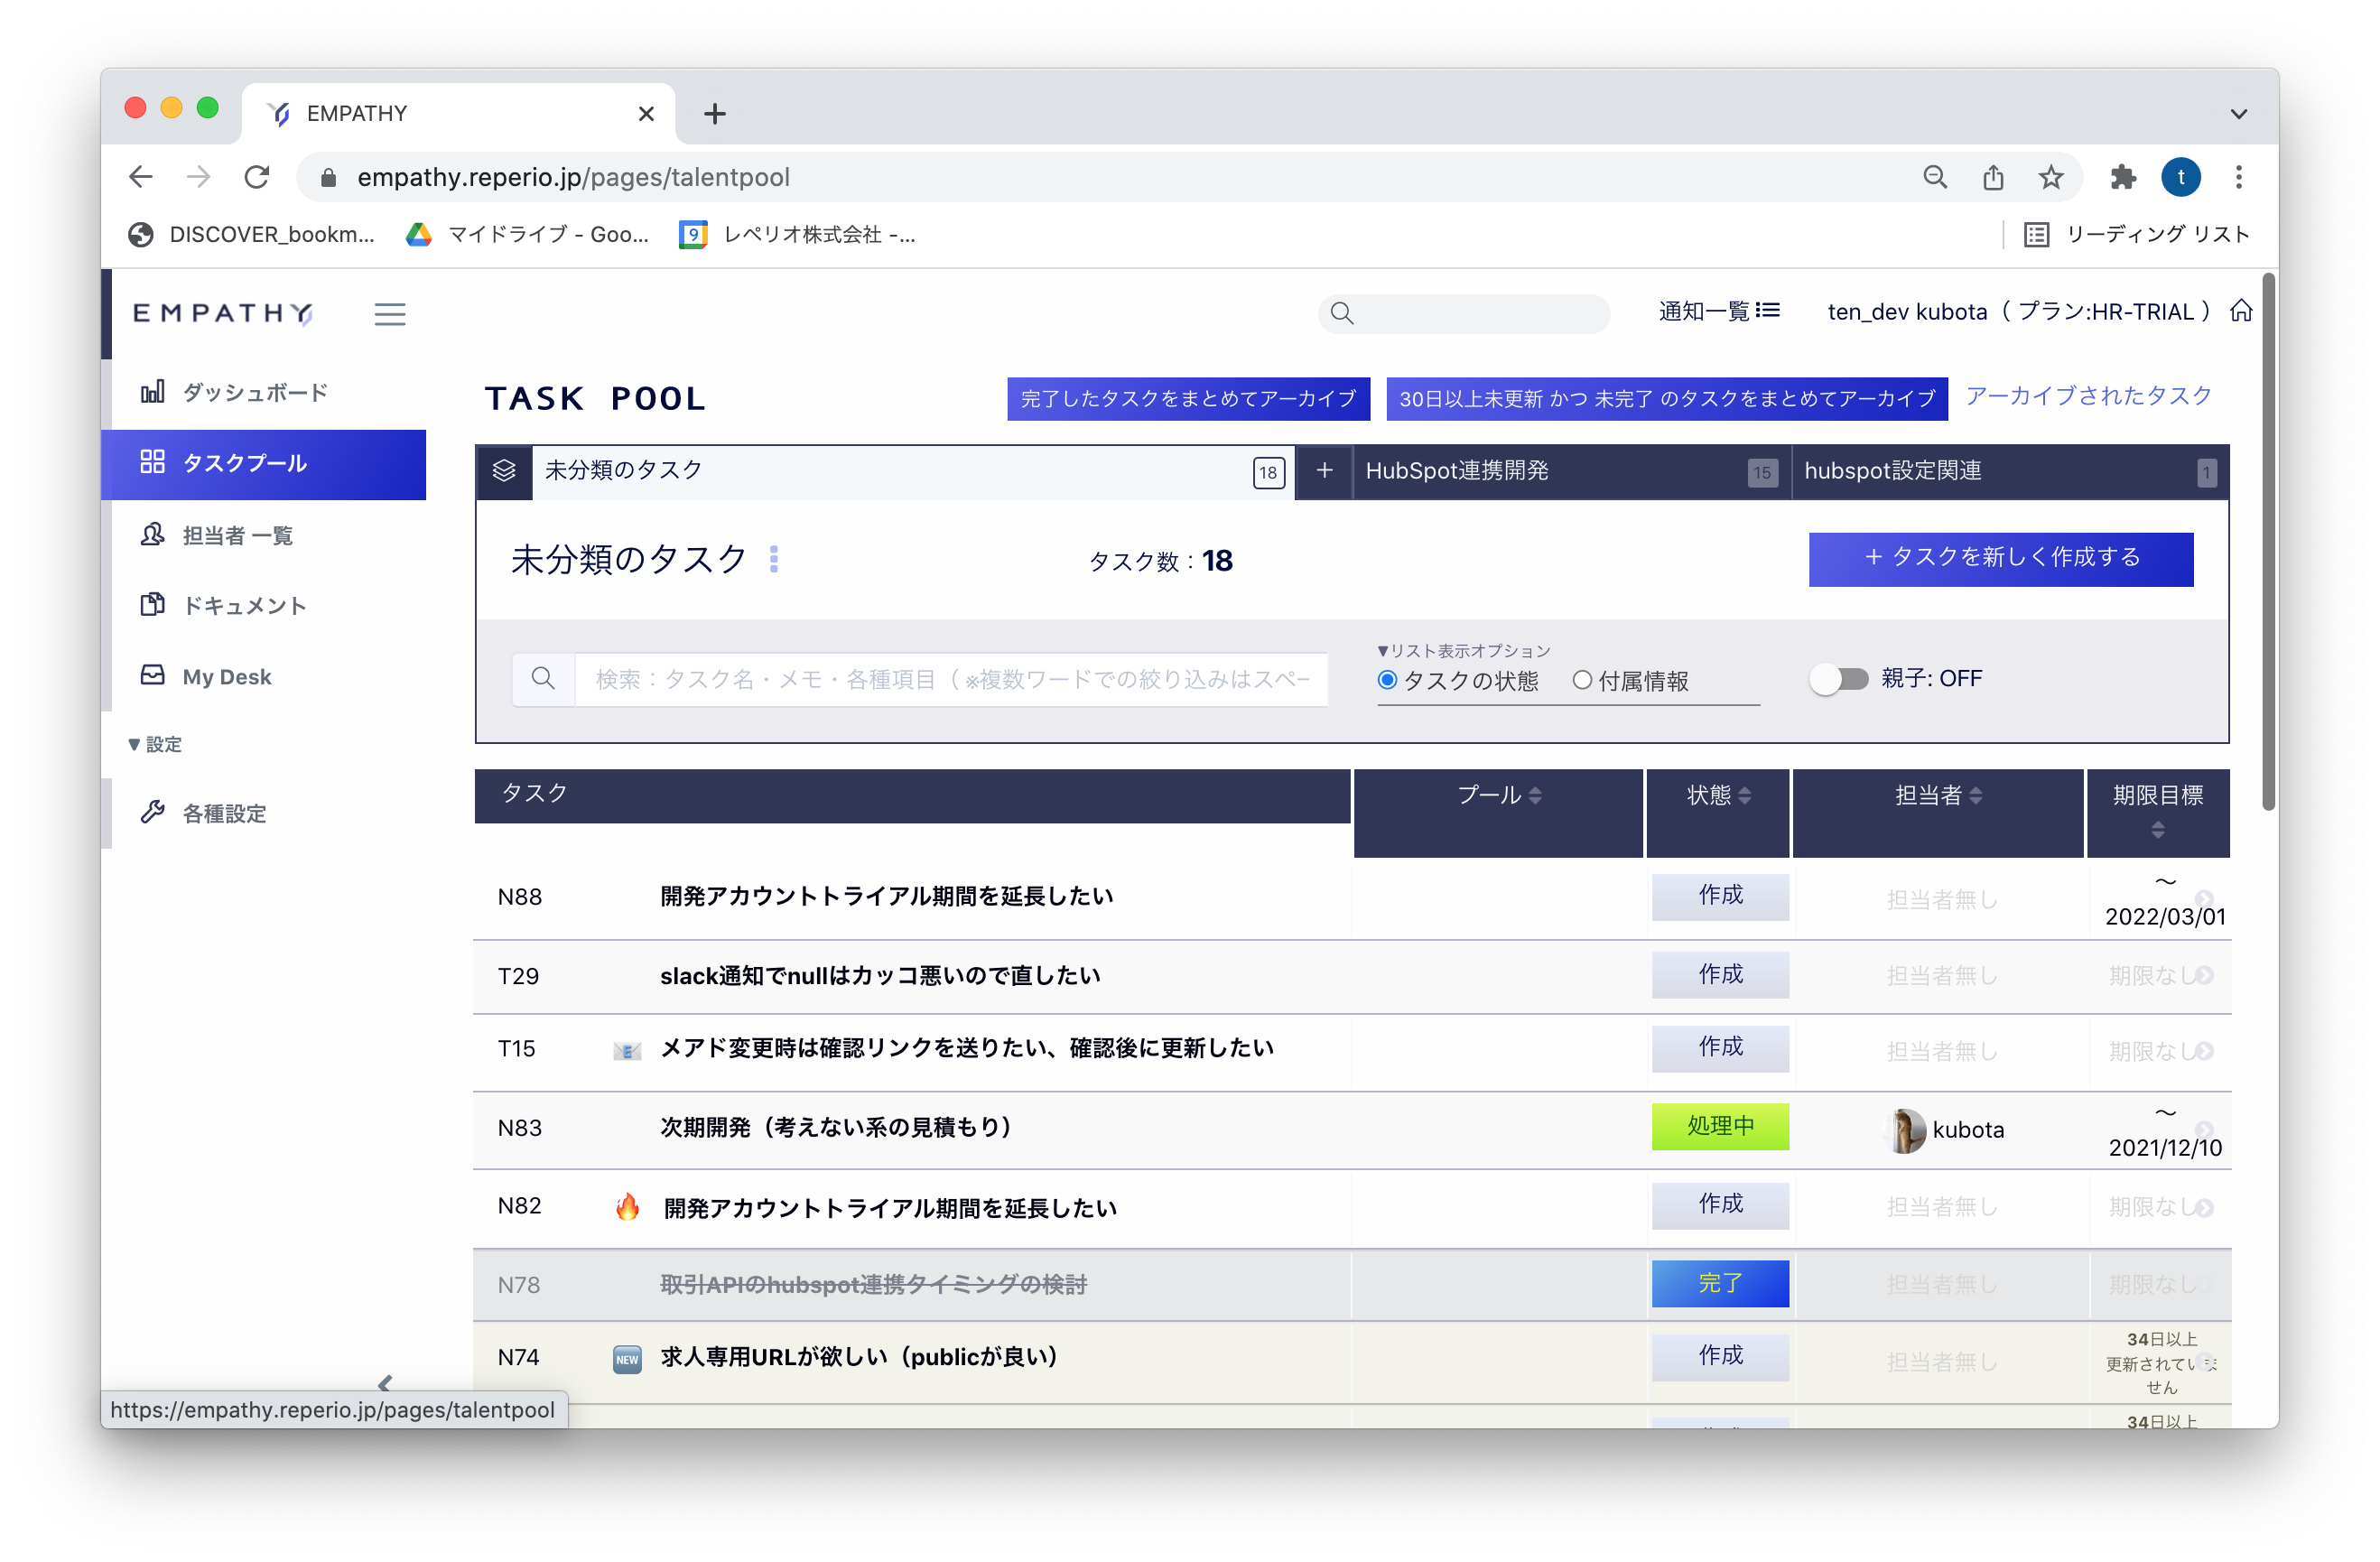
Task: Open 通知一覧 notification list
Action: [x=1718, y=311]
